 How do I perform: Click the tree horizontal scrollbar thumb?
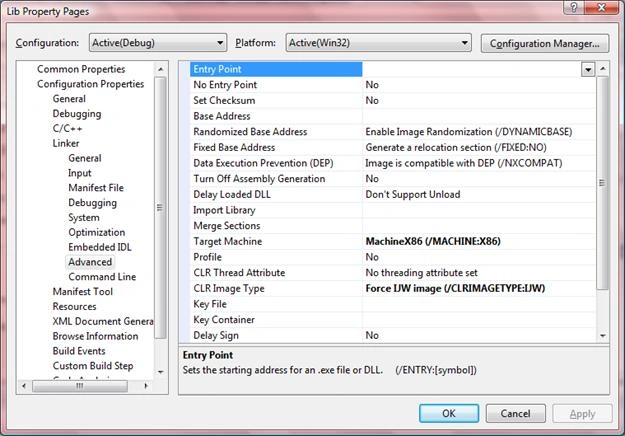(x=80, y=386)
